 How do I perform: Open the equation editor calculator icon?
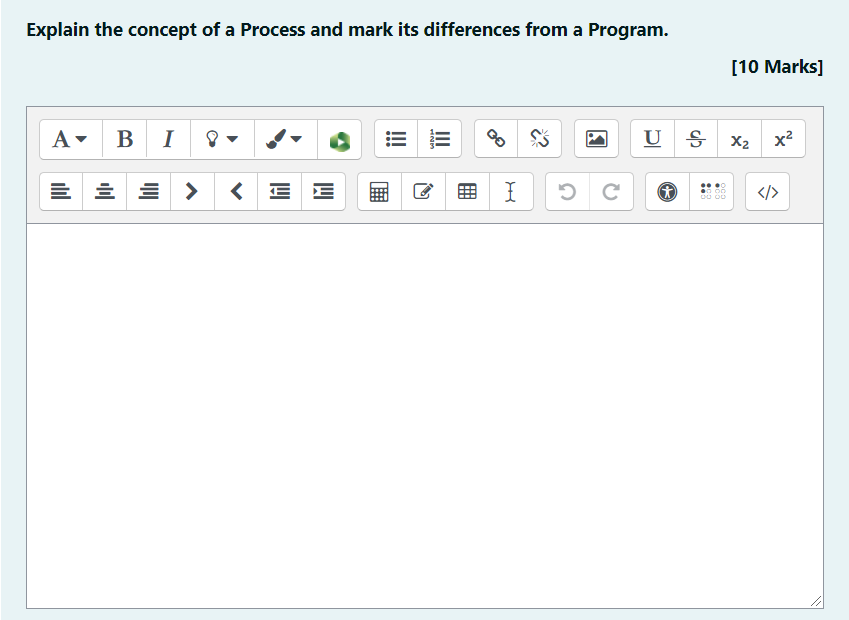[x=379, y=192]
